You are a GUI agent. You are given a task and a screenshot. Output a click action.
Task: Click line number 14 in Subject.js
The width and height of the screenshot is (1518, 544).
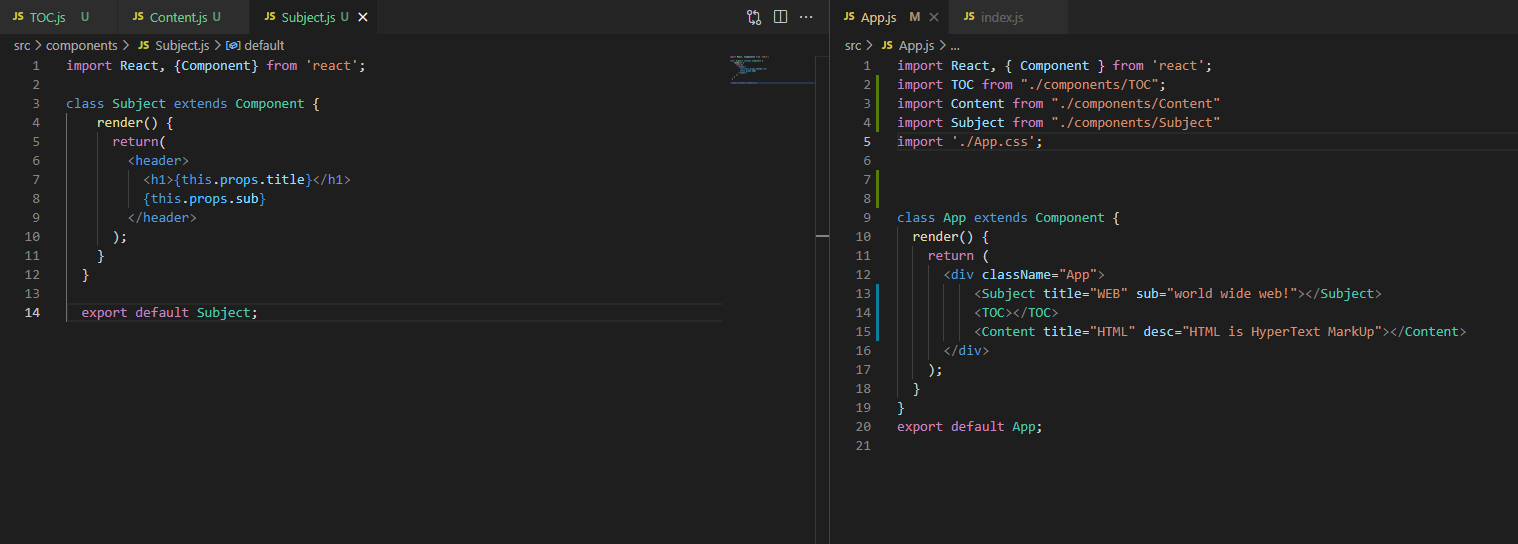[33, 312]
